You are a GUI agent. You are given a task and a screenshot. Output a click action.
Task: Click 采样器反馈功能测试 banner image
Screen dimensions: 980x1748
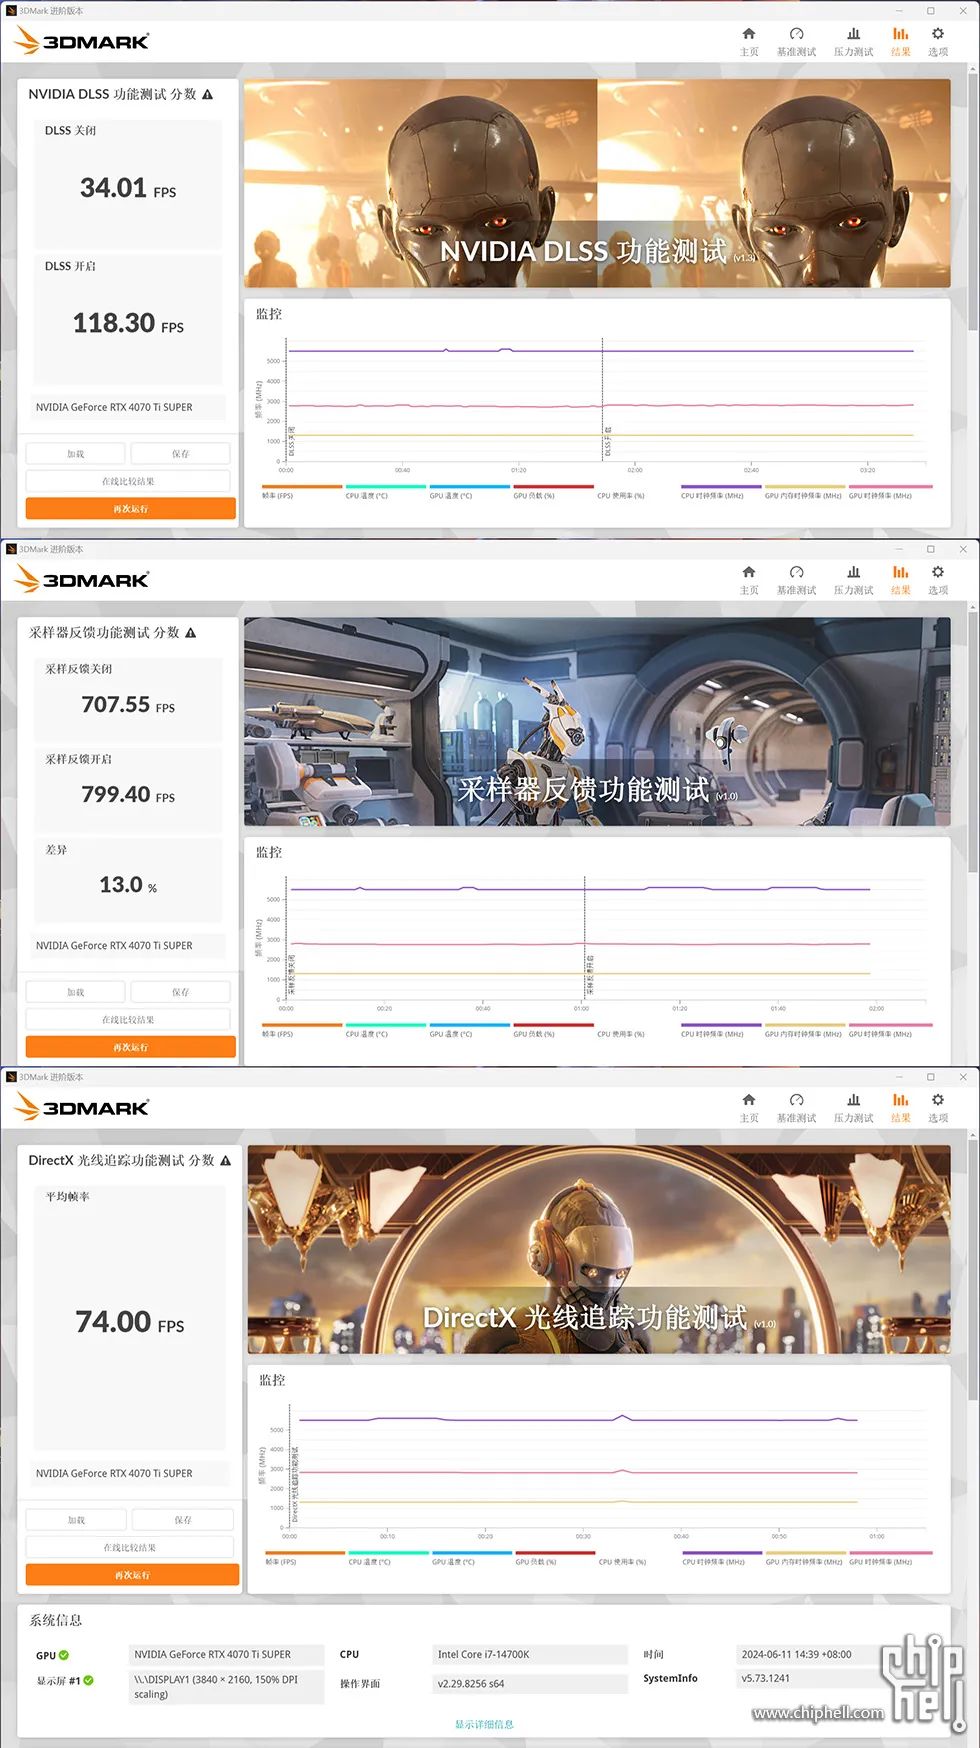[597, 721]
